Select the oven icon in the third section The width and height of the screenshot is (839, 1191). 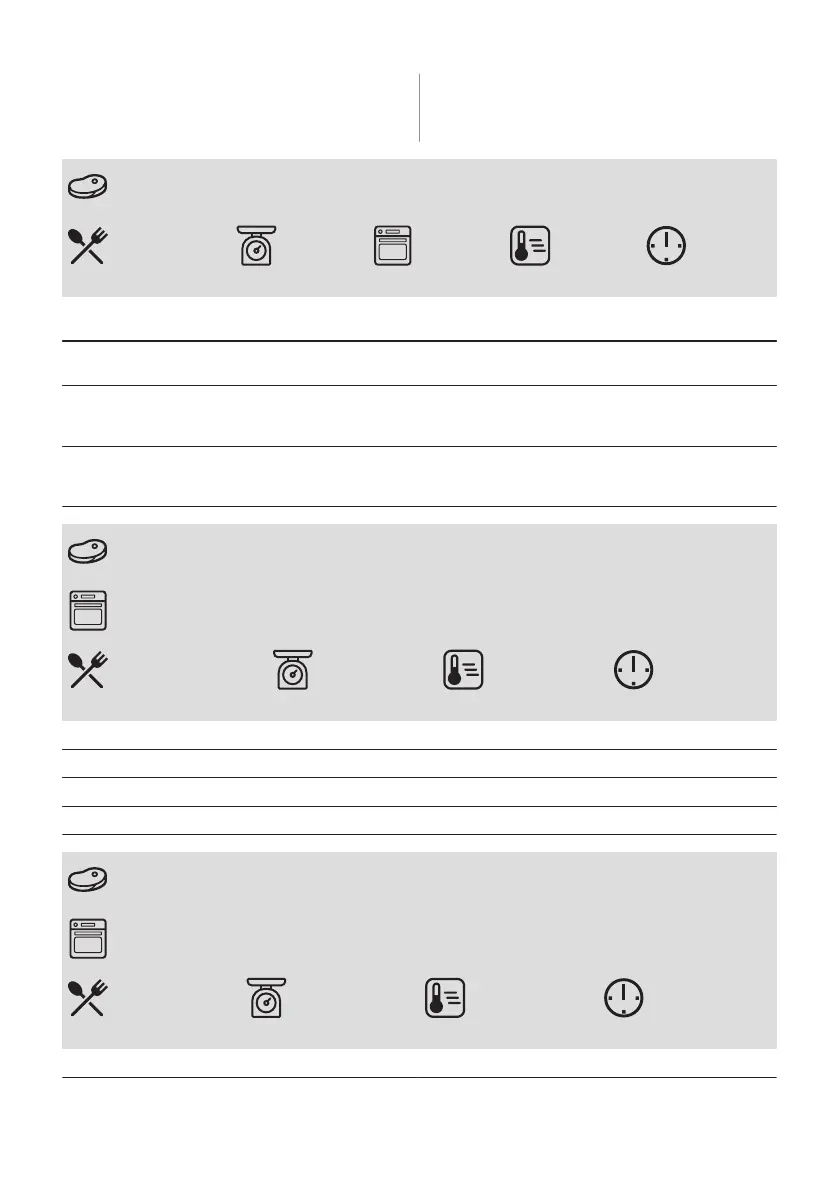[x=88, y=939]
